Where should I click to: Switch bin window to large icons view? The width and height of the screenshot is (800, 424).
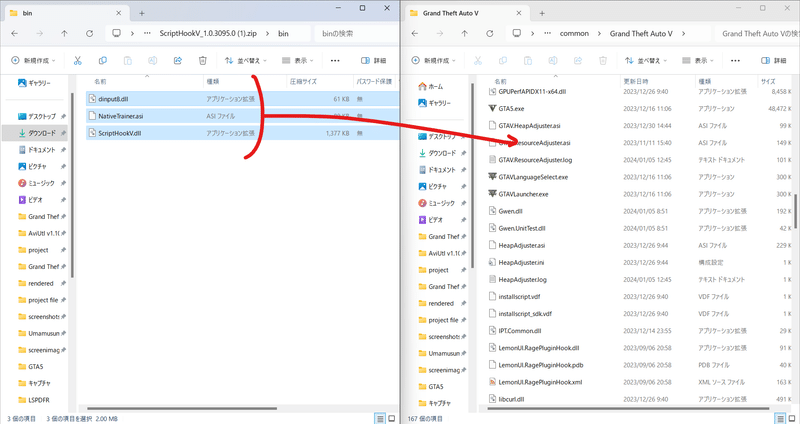pos(392,419)
